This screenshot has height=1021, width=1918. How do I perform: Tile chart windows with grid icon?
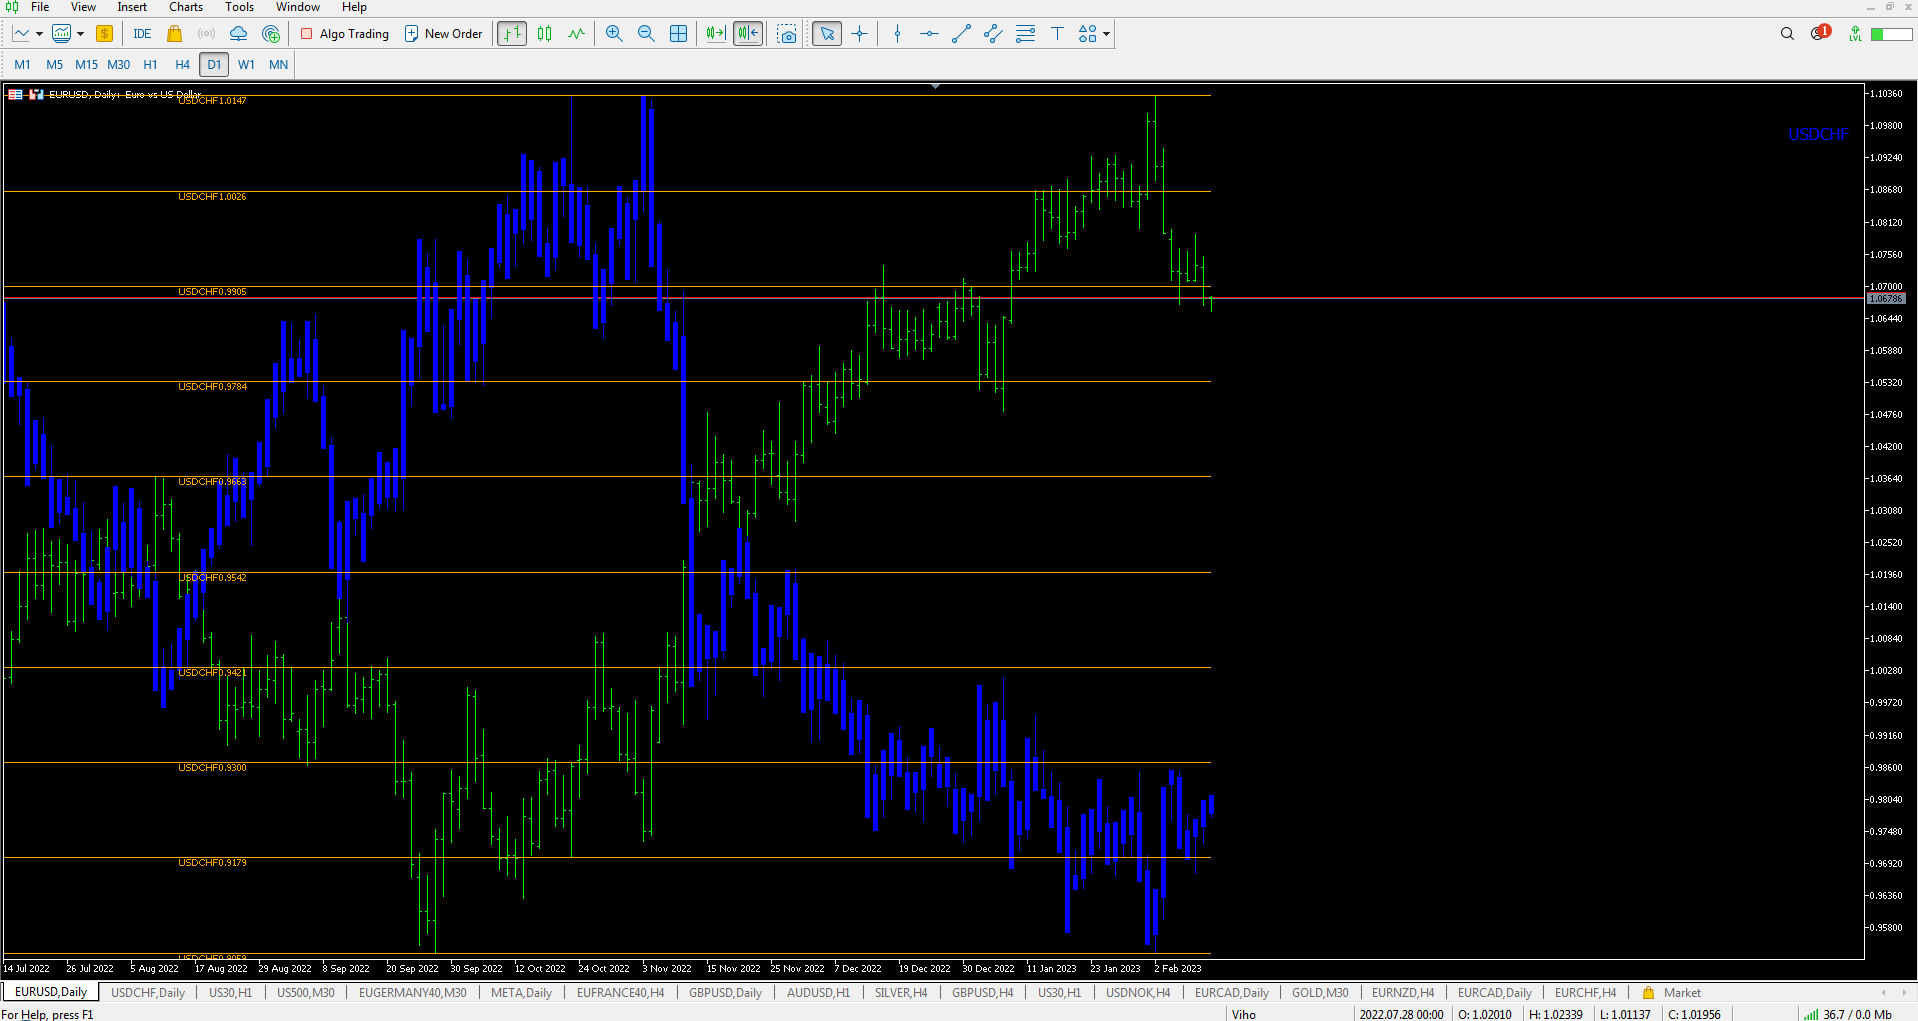pyautogui.click(x=678, y=34)
